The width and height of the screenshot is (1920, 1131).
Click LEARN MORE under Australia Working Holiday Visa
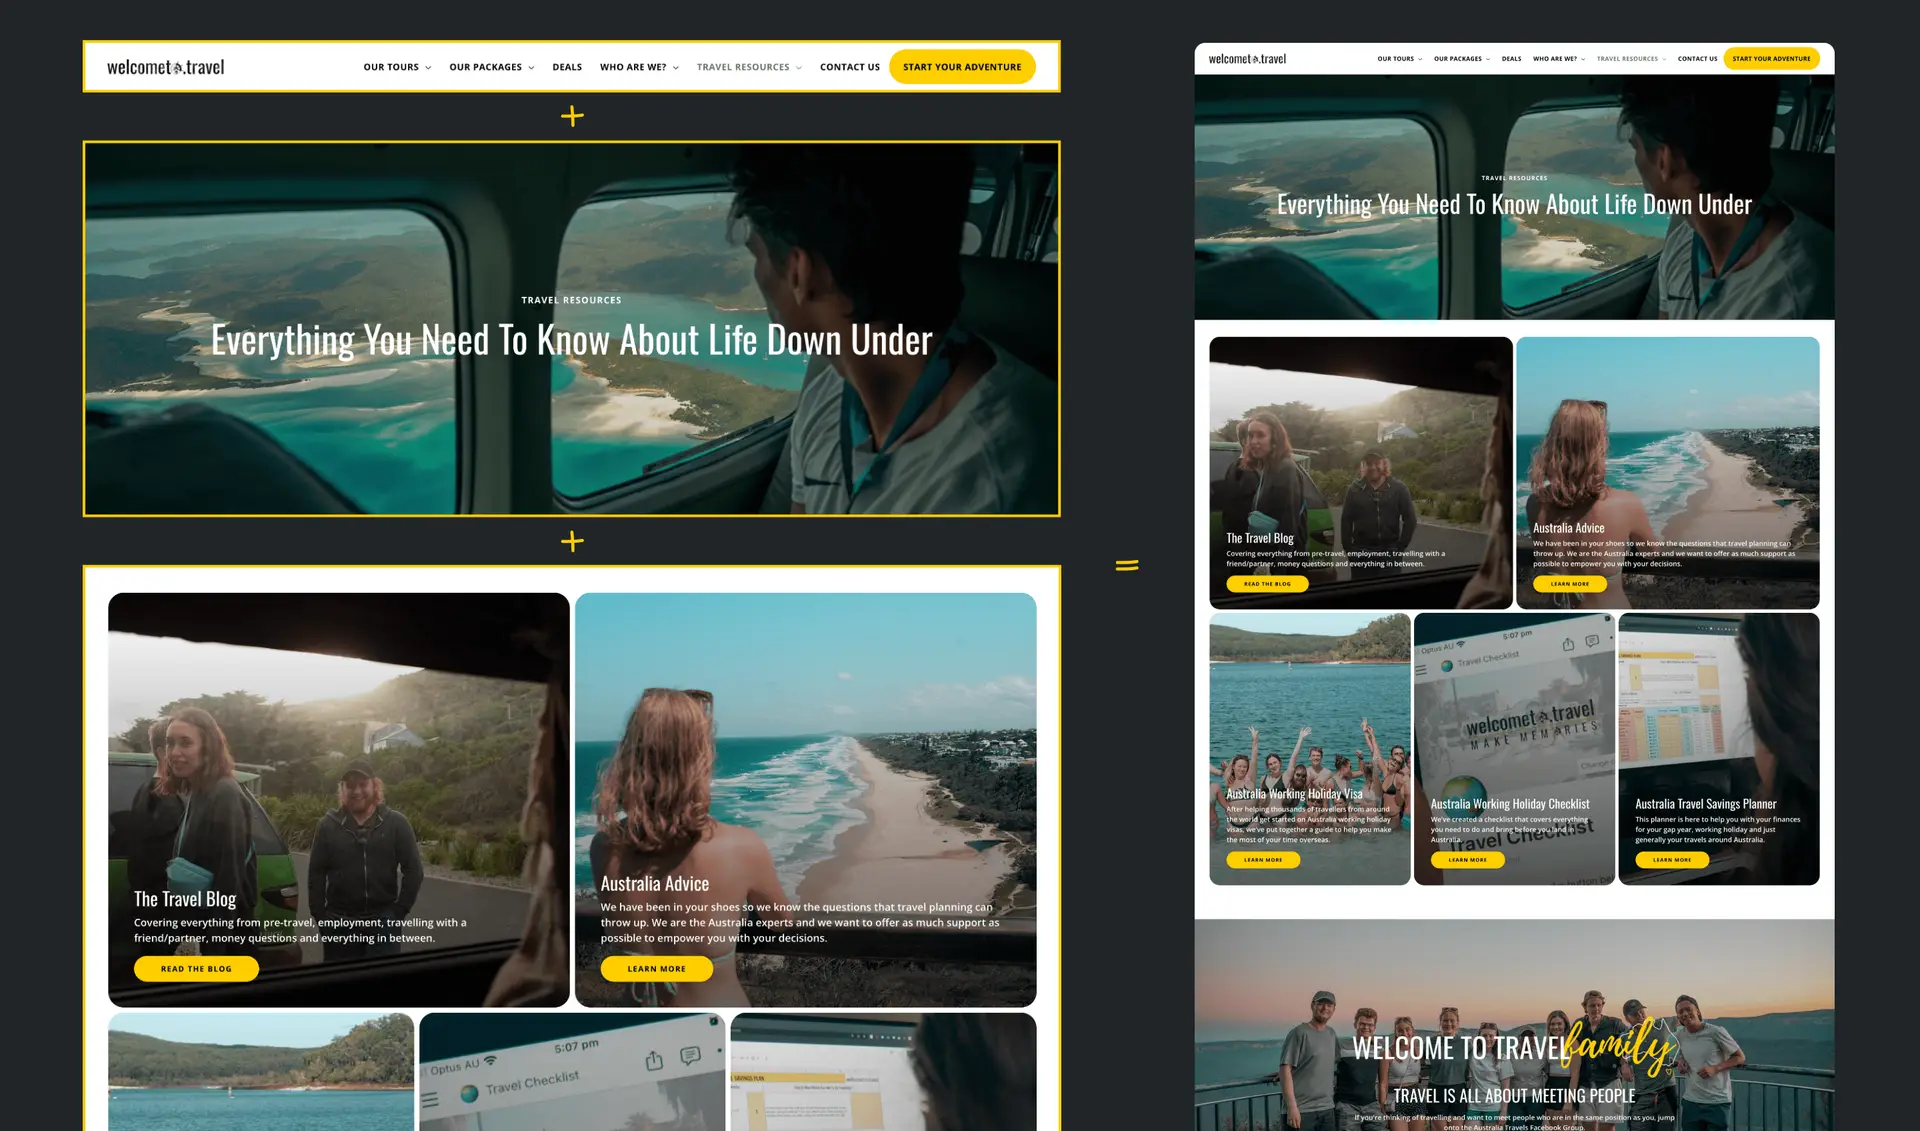(1263, 860)
